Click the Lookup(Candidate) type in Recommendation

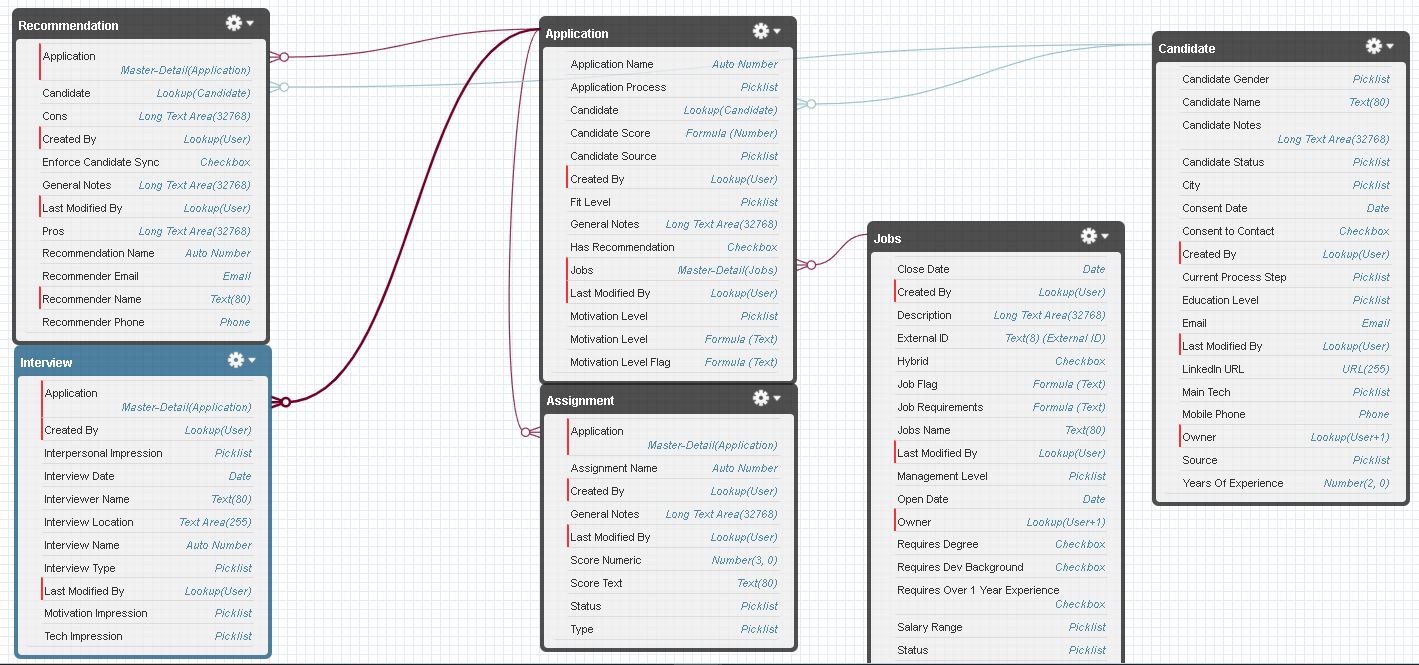coord(203,93)
